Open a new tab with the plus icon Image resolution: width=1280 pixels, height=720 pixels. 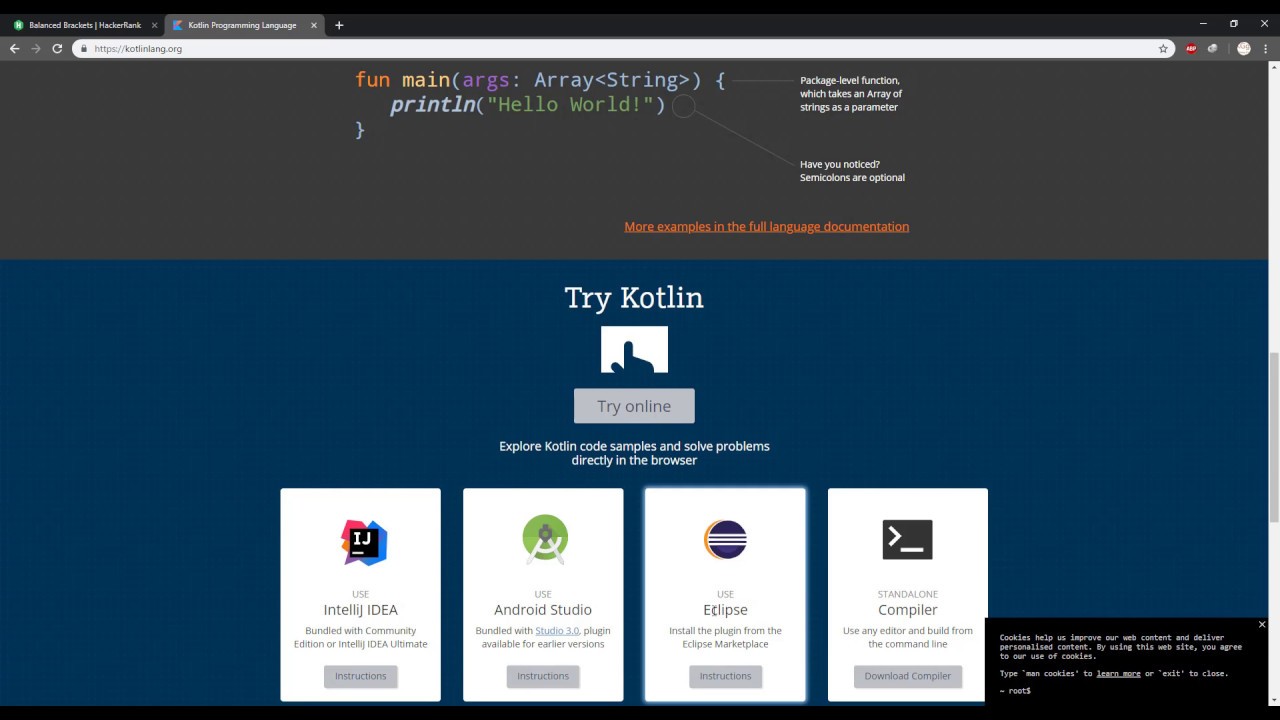(339, 25)
